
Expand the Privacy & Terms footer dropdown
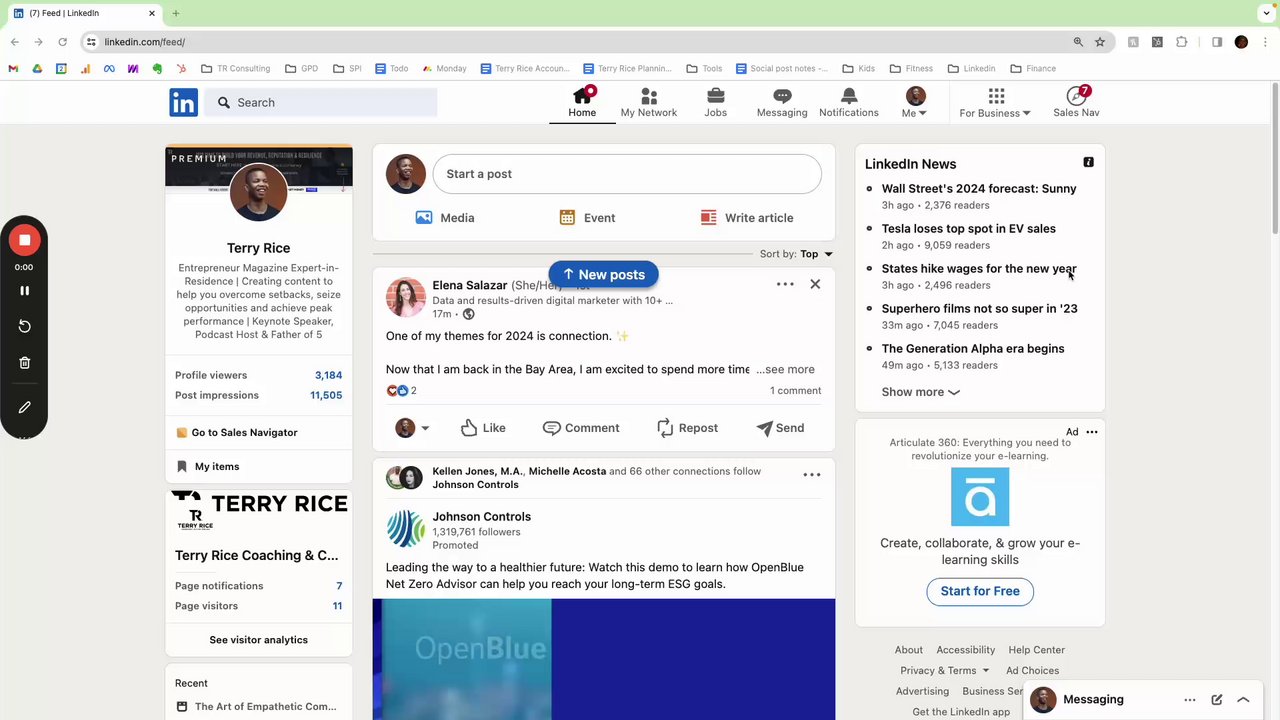944,671
